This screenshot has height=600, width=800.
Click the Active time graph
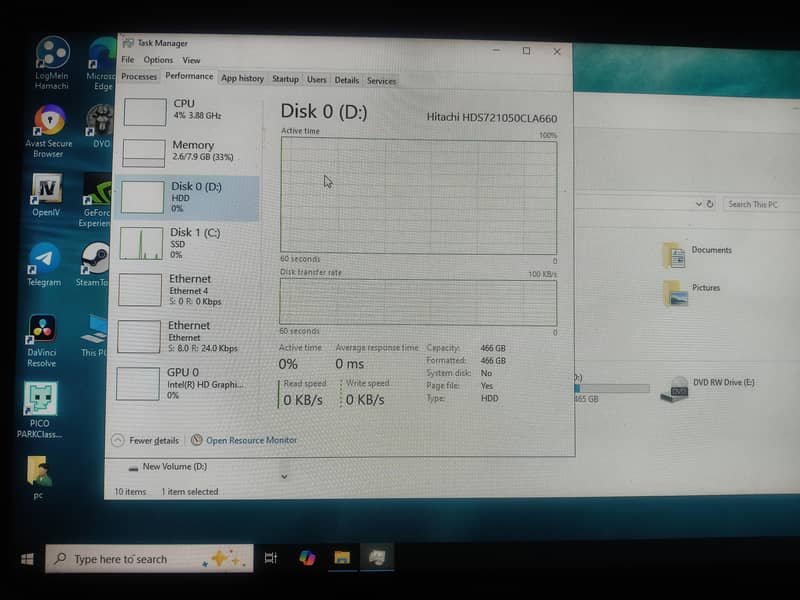coord(418,197)
